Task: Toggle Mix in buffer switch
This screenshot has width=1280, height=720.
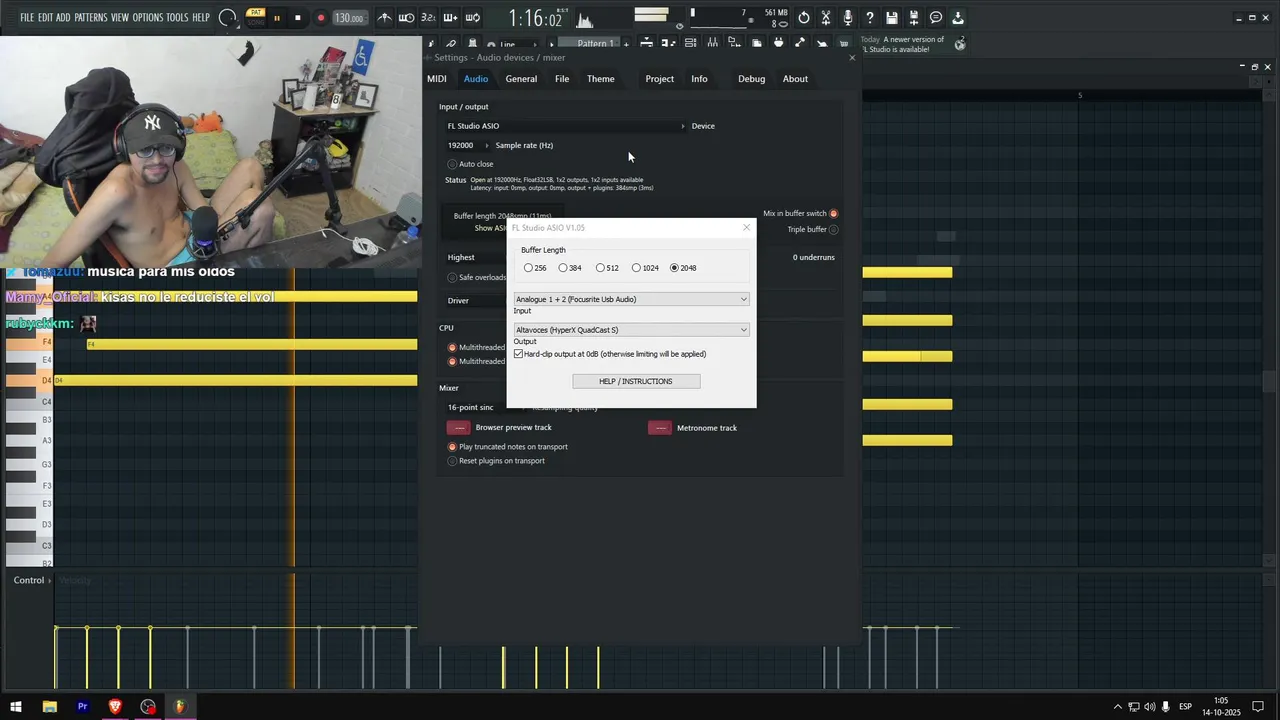Action: pyautogui.click(x=833, y=213)
